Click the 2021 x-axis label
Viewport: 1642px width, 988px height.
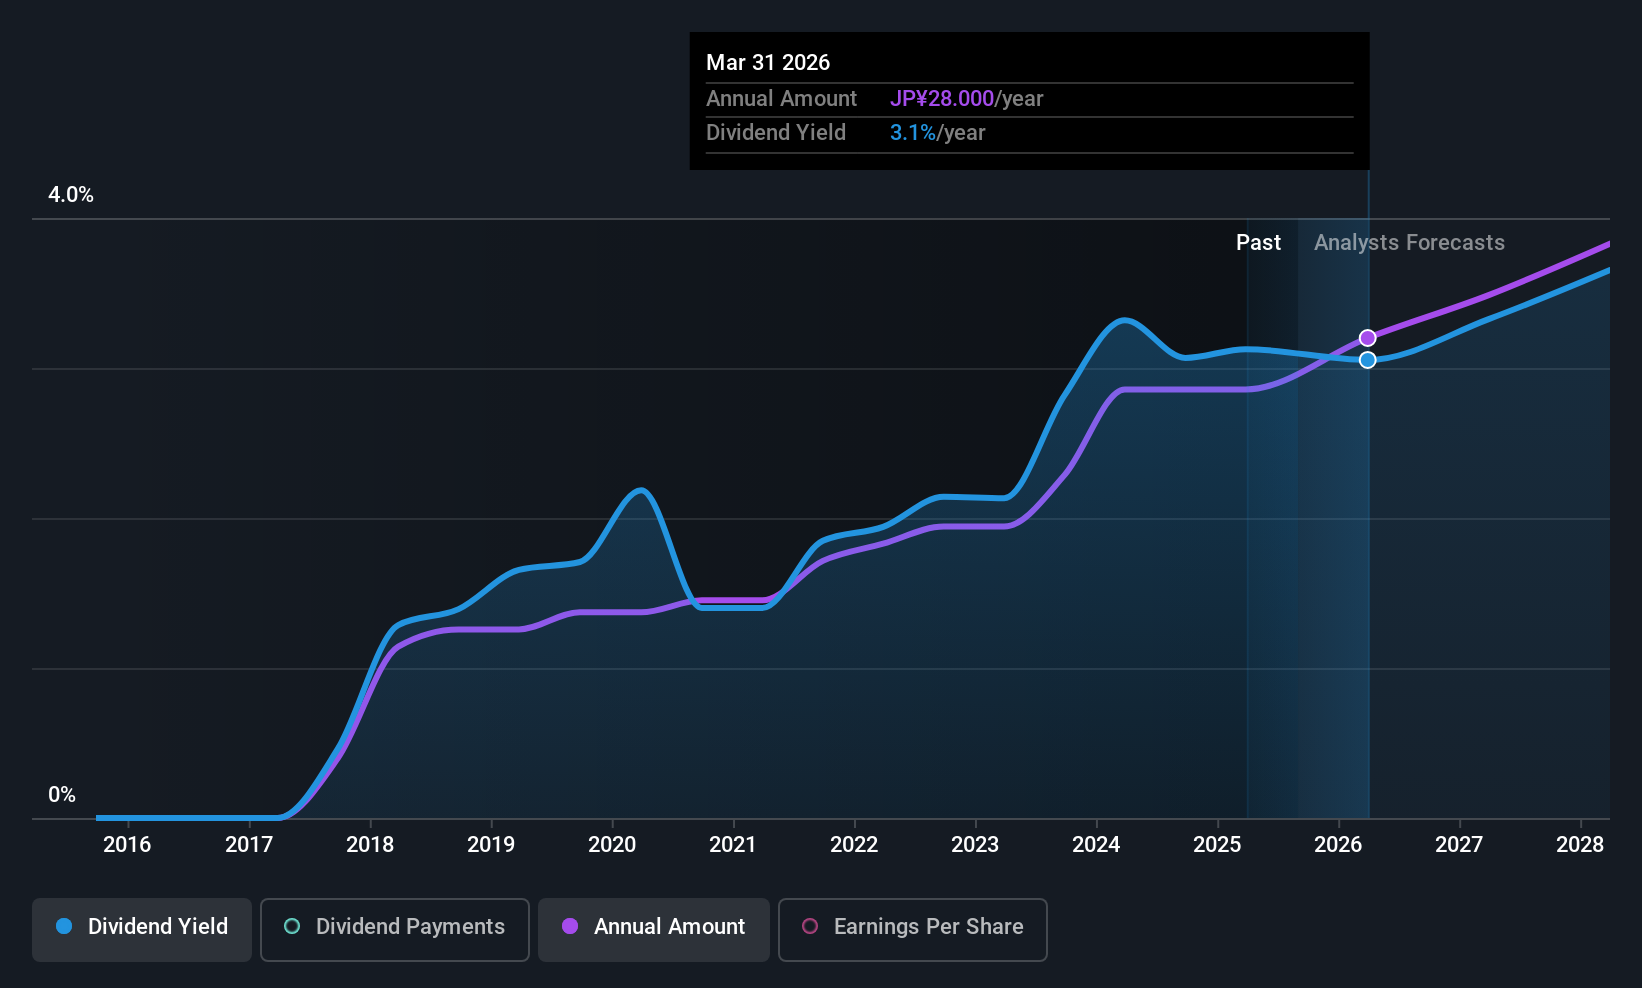click(x=733, y=845)
